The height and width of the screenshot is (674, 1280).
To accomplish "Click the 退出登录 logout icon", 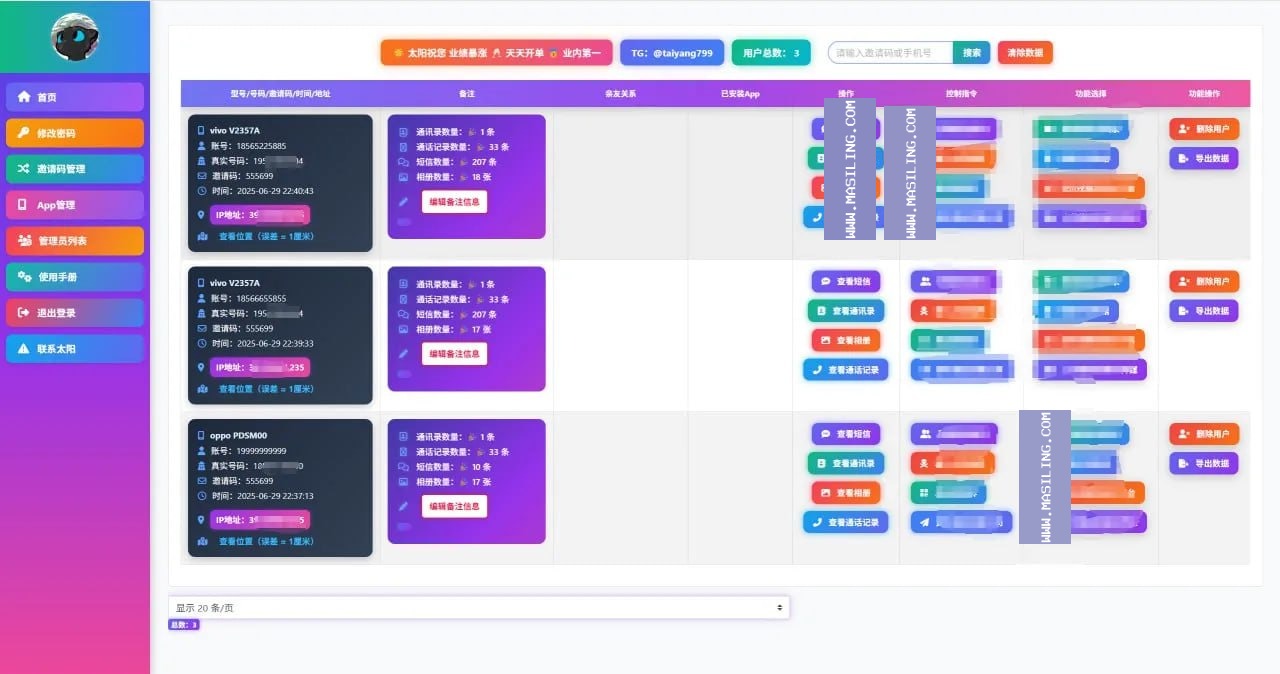I will coord(24,313).
